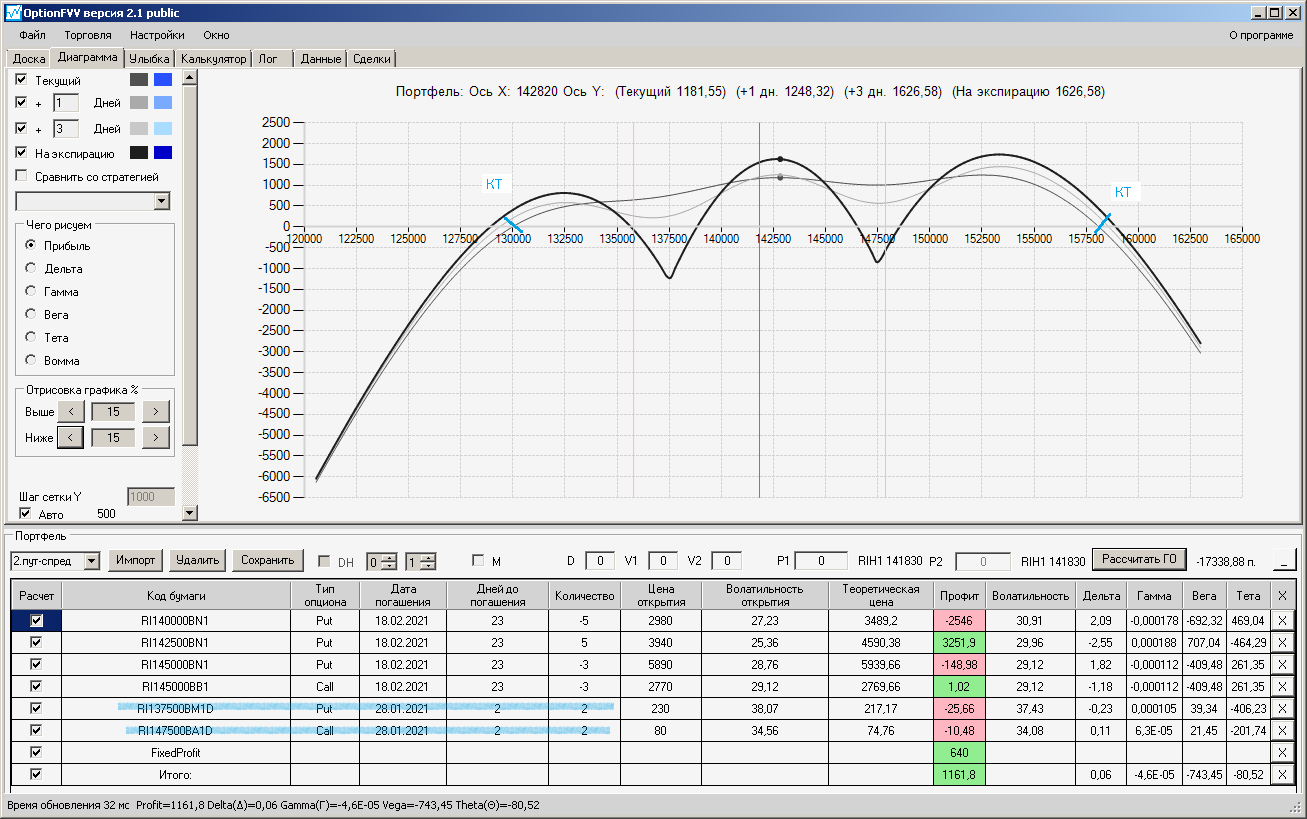
Task: Open the portfolio name dropdown
Action: pos(92,561)
